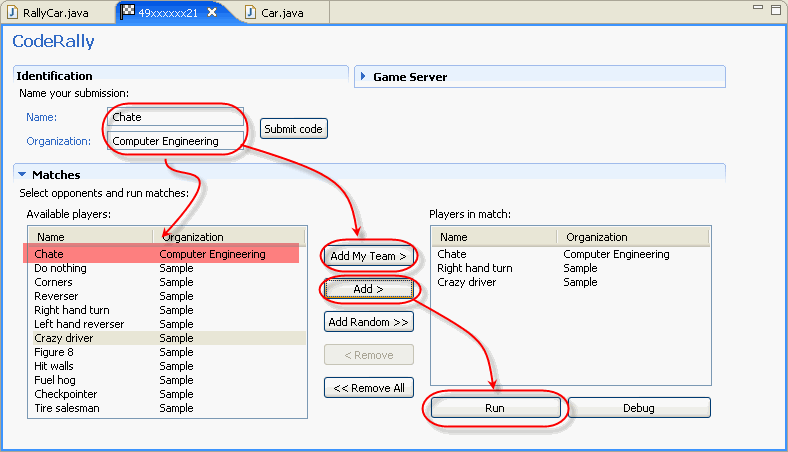Click the Debug button
The image size is (788, 452).
point(639,408)
